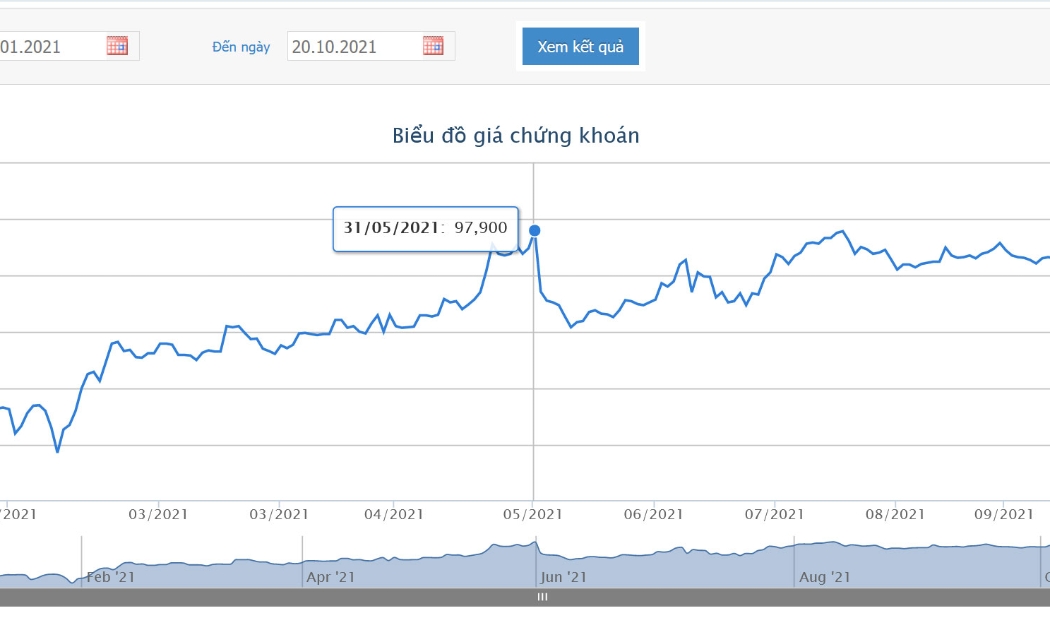The width and height of the screenshot is (1050, 630).
Task: Click the Feb '21 navigator label
Action: (110, 577)
